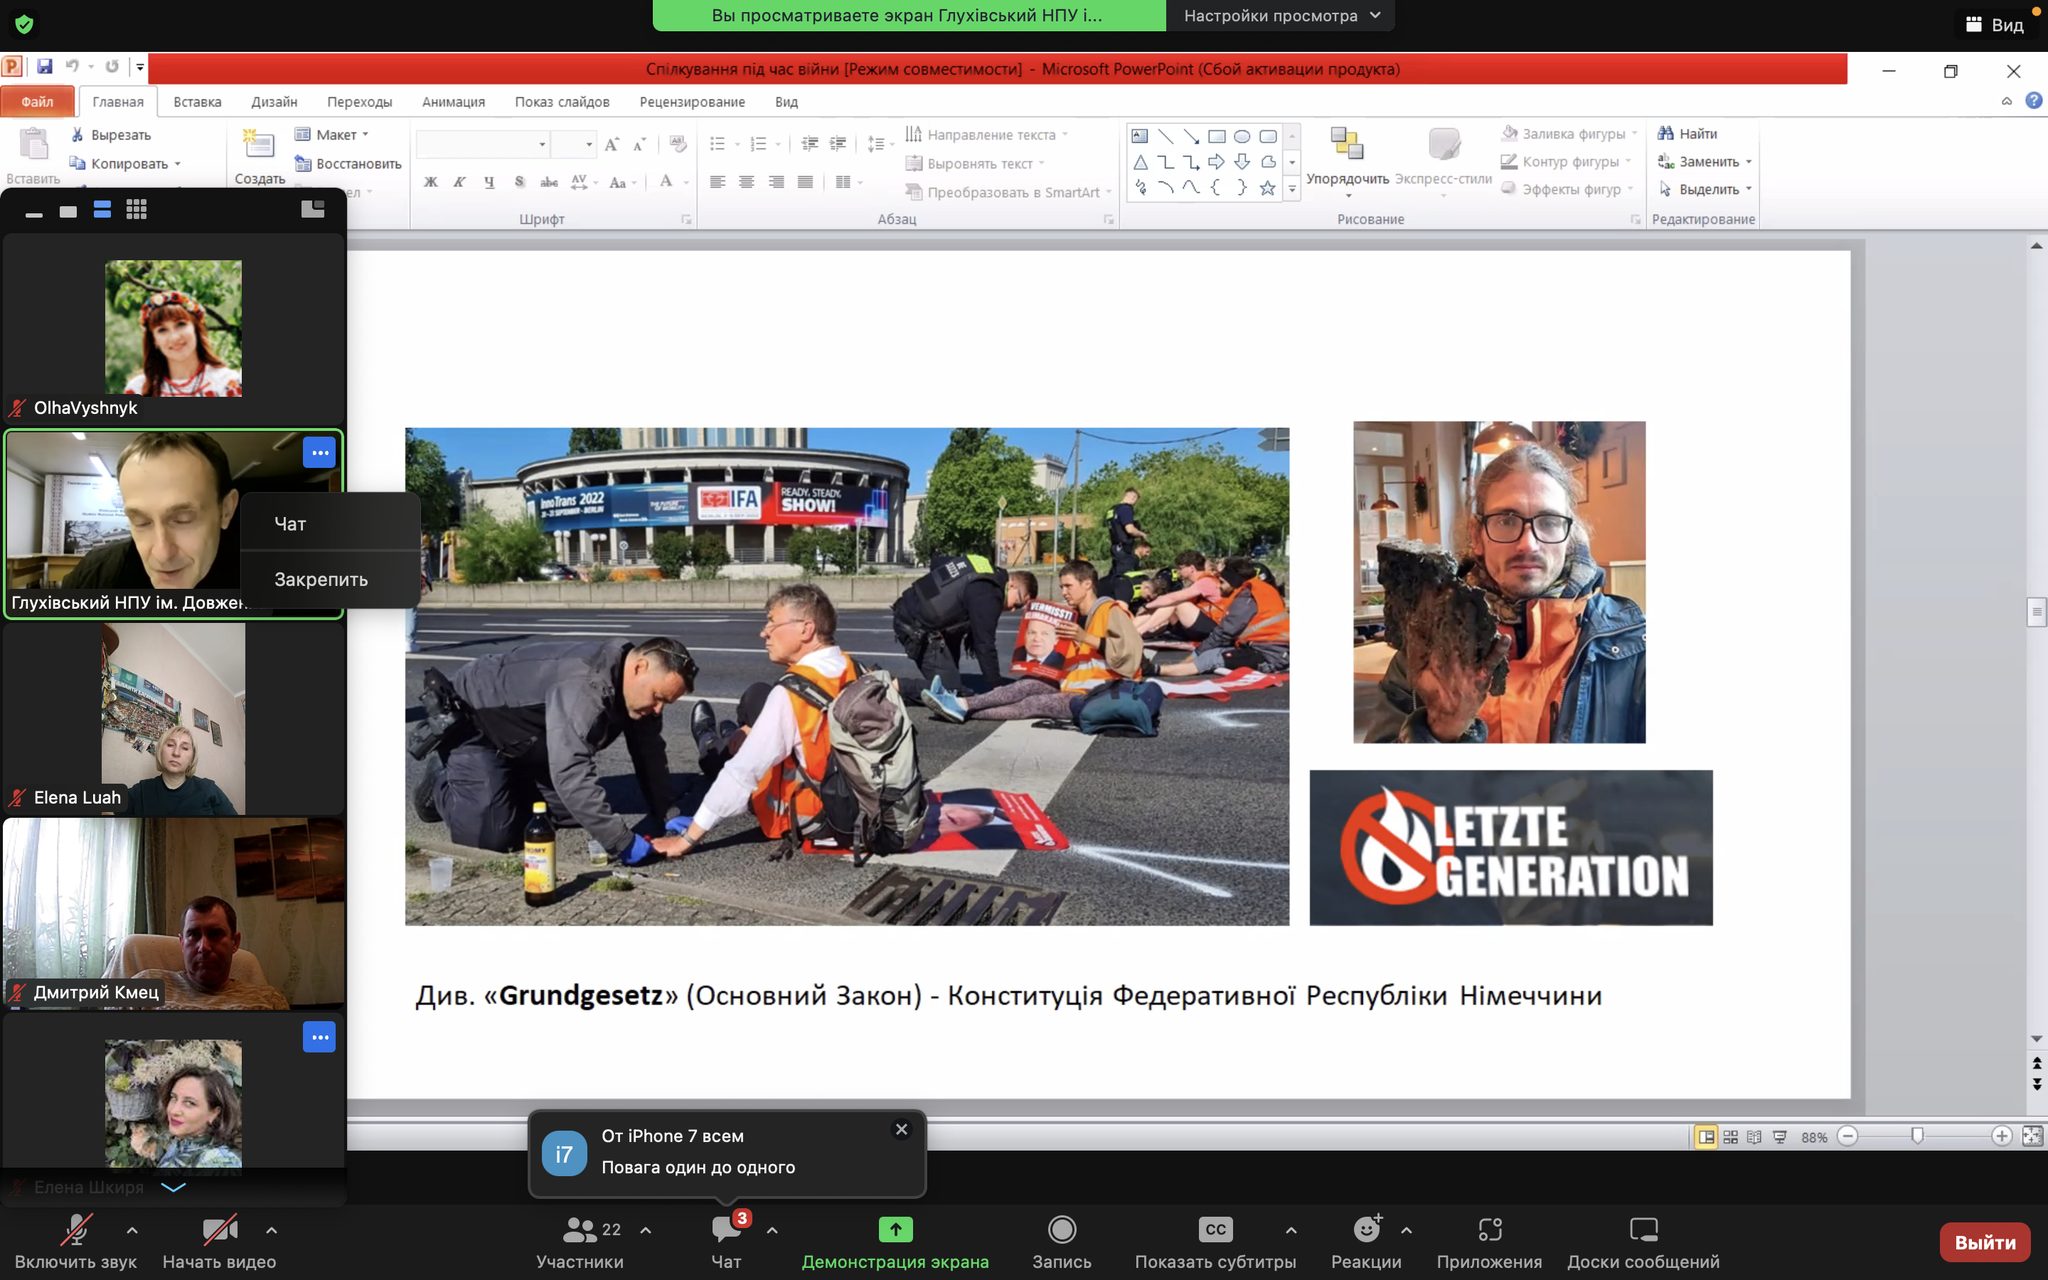
Task: Click PowerPoint help question mark icon
Action: pyautogui.click(x=2034, y=101)
